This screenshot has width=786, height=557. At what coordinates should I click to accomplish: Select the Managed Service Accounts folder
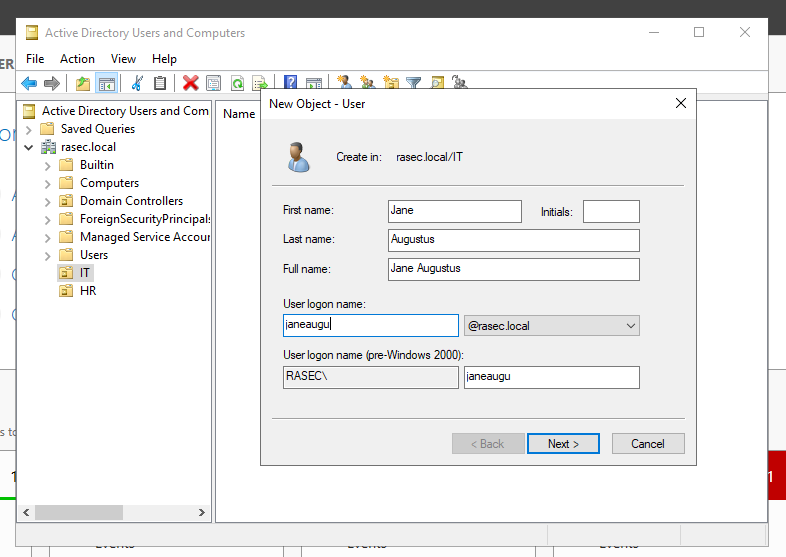click(145, 237)
